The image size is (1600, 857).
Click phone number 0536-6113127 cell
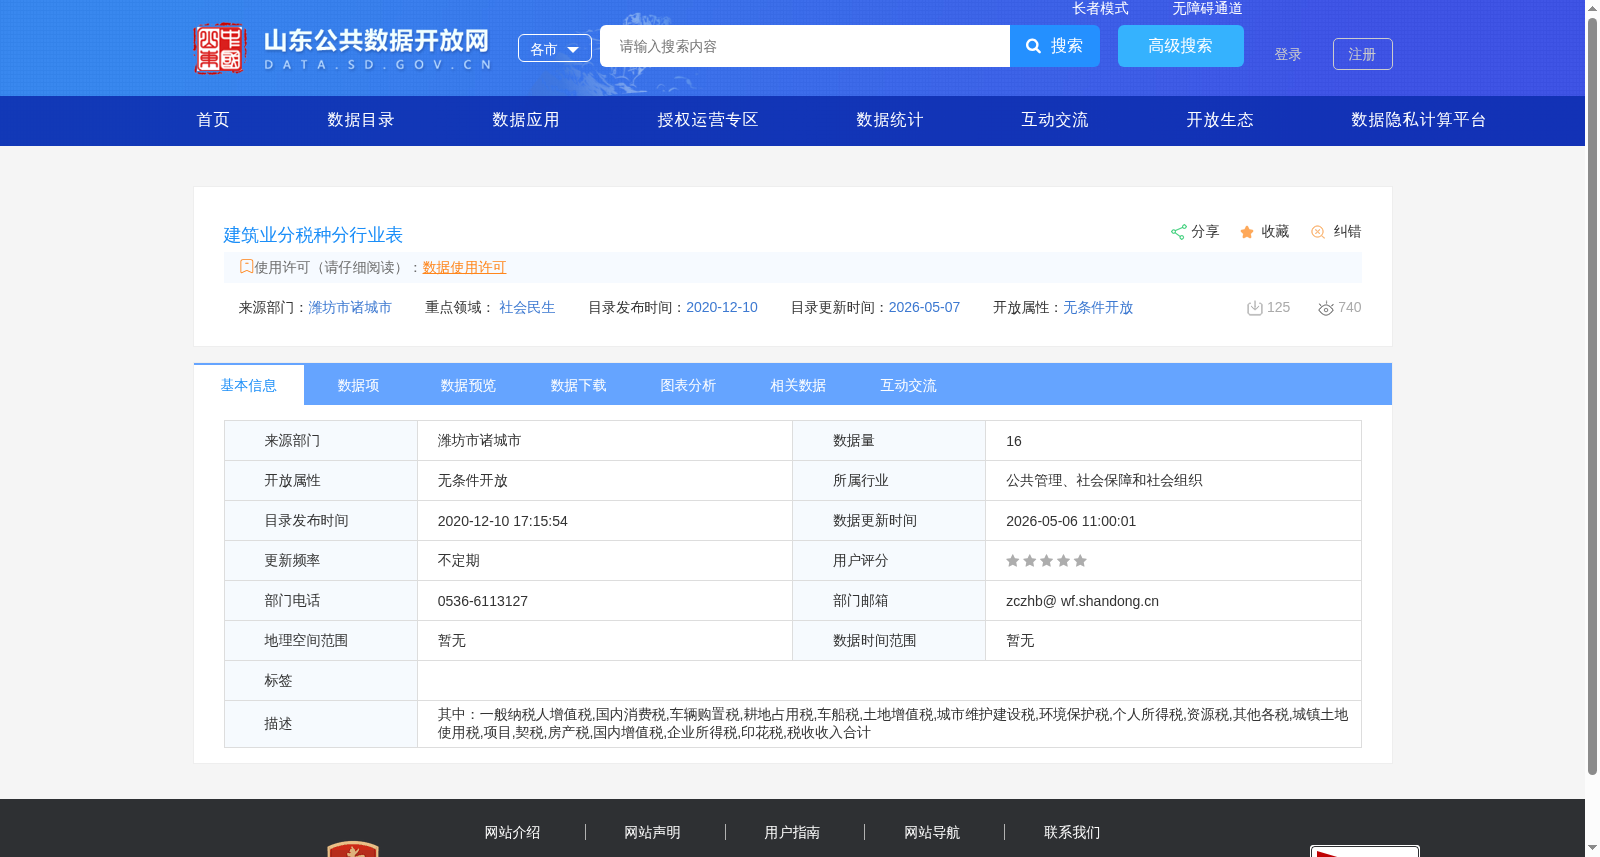click(x=605, y=601)
